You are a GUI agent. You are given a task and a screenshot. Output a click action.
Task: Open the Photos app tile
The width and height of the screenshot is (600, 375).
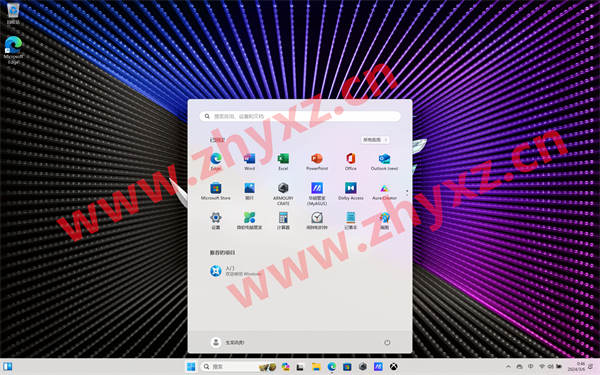tap(249, 191)
